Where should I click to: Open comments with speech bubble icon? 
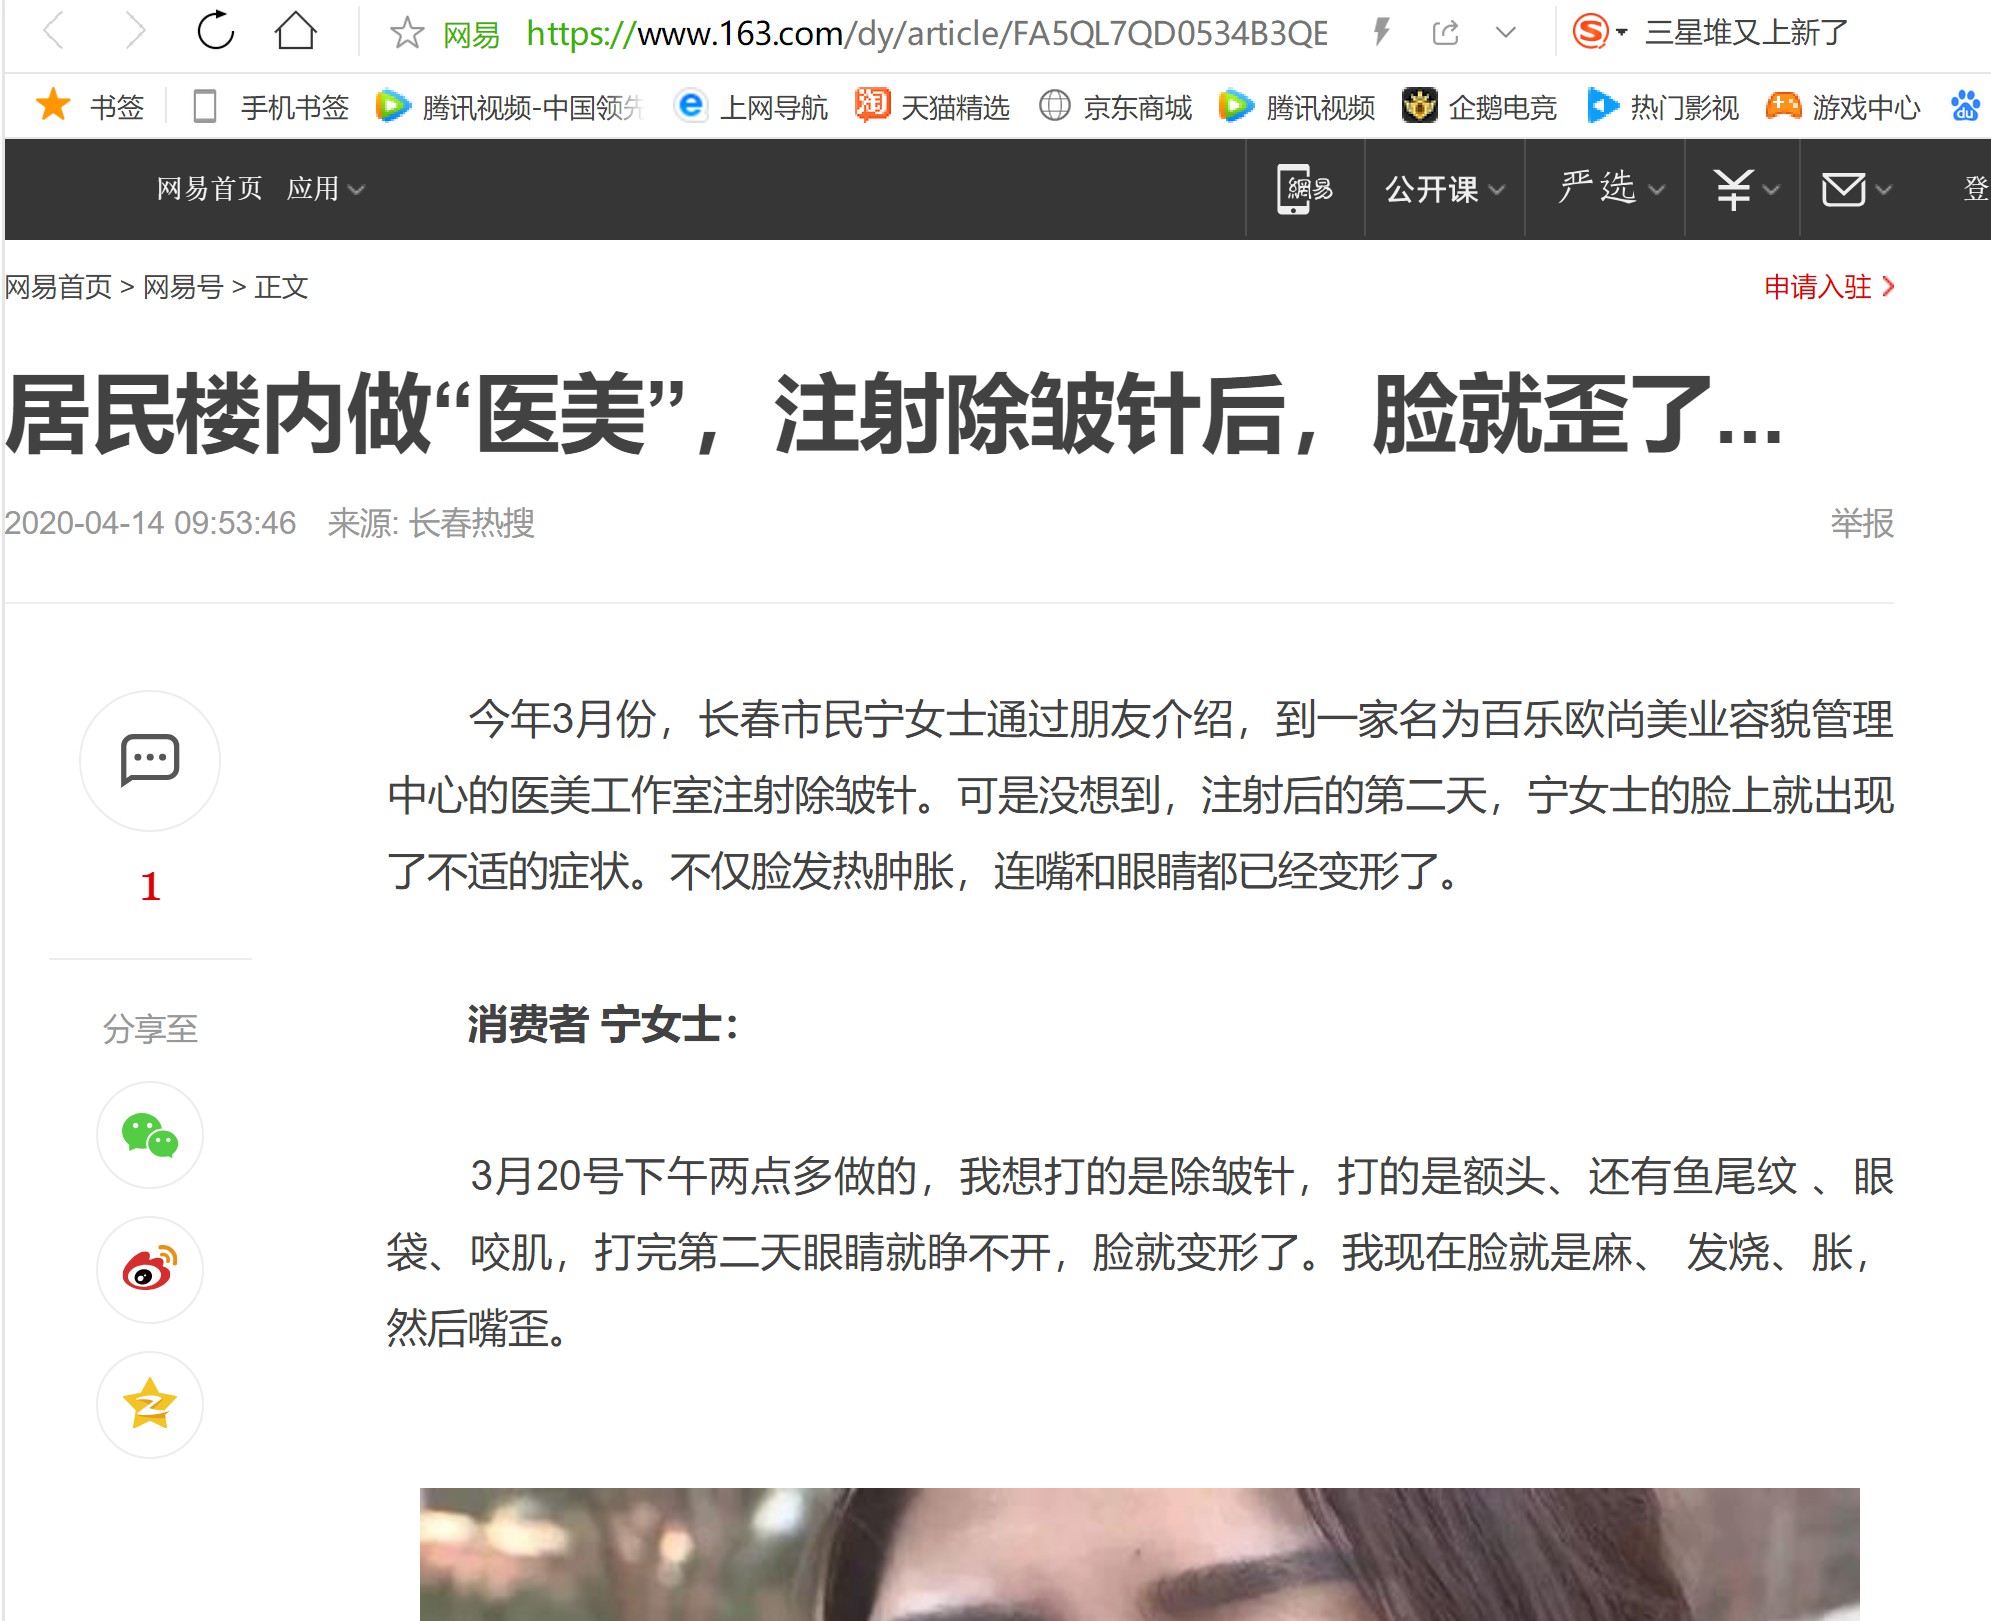click(150, 761)
